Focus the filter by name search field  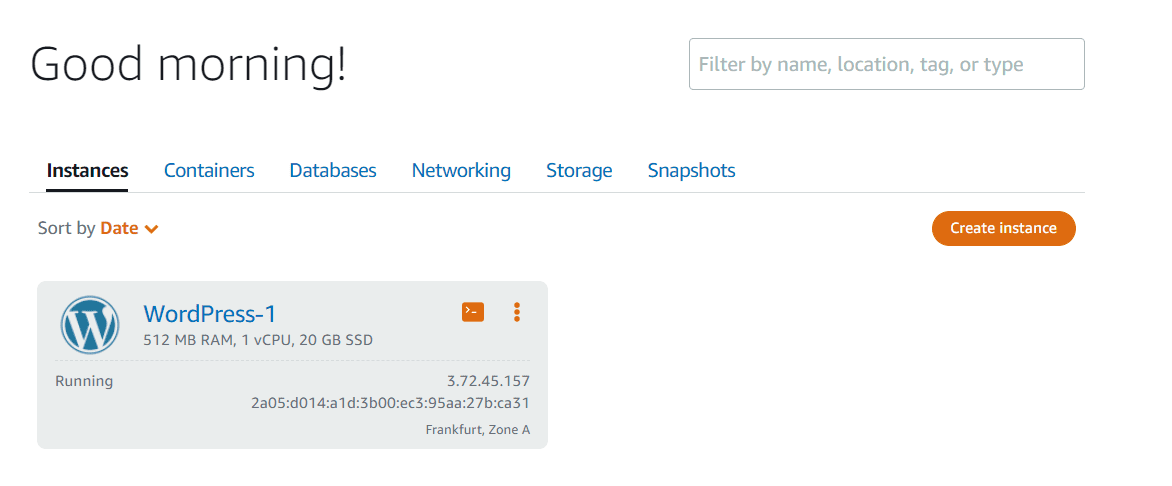pos(886,64)
